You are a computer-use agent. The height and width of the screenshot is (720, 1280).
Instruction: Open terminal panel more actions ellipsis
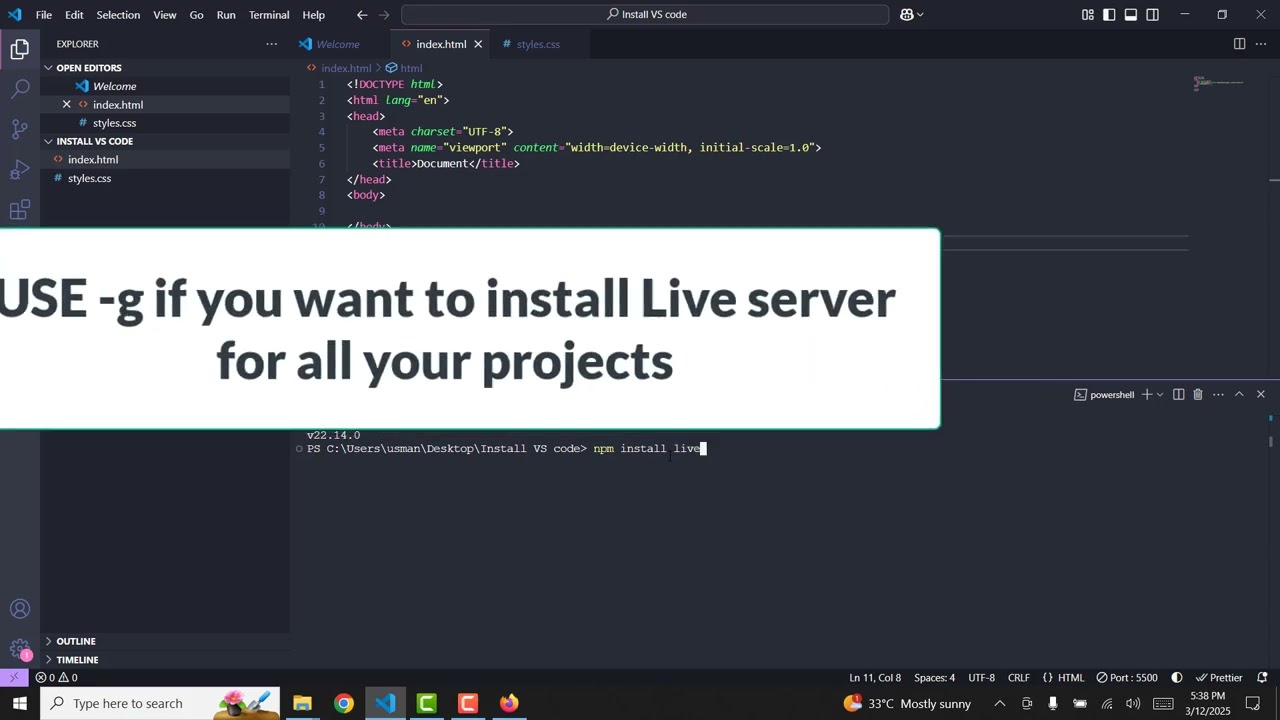point(1218,395)
